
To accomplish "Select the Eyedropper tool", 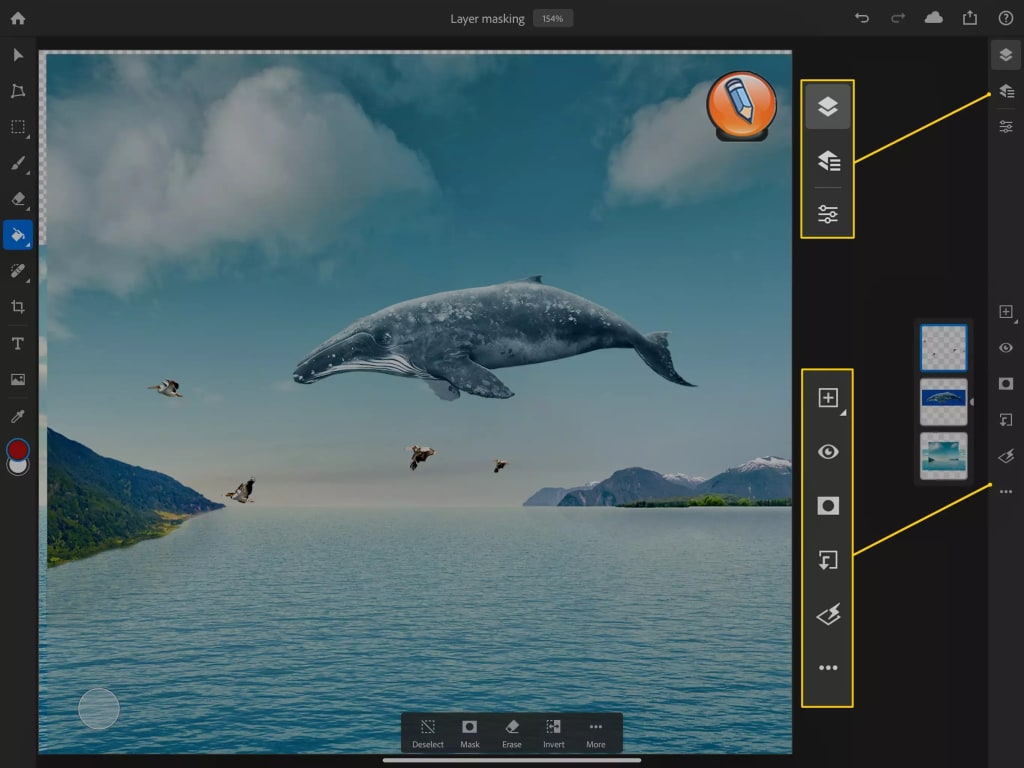I will (18, 415).
